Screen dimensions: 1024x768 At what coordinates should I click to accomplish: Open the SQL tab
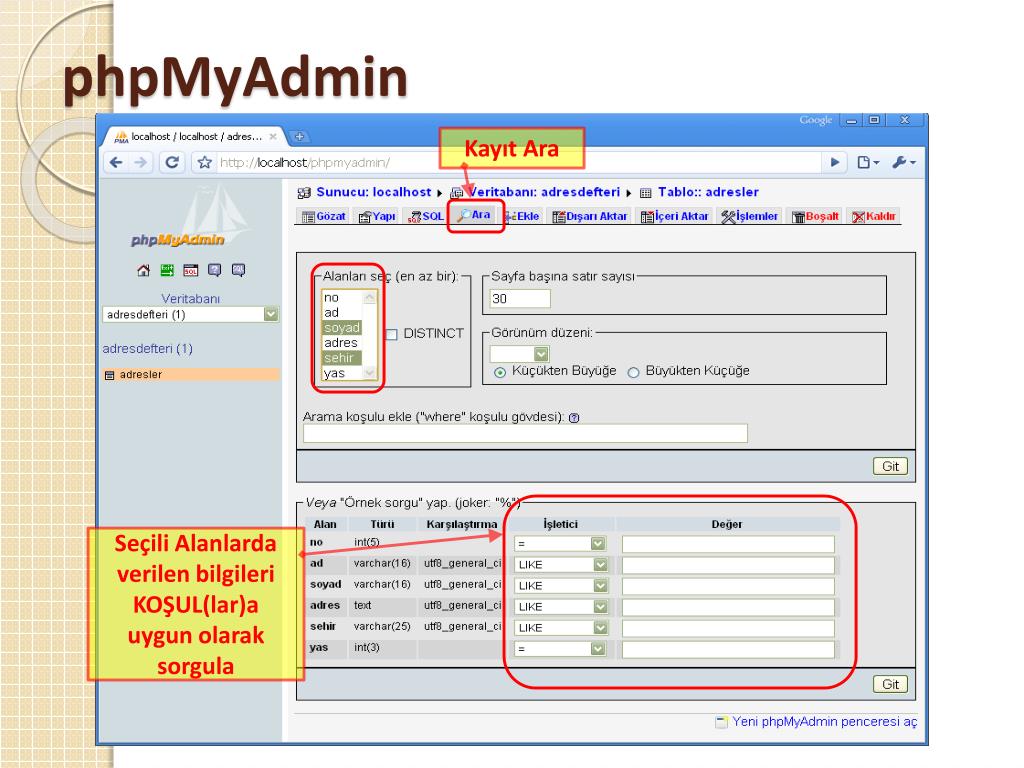point(425,216)
